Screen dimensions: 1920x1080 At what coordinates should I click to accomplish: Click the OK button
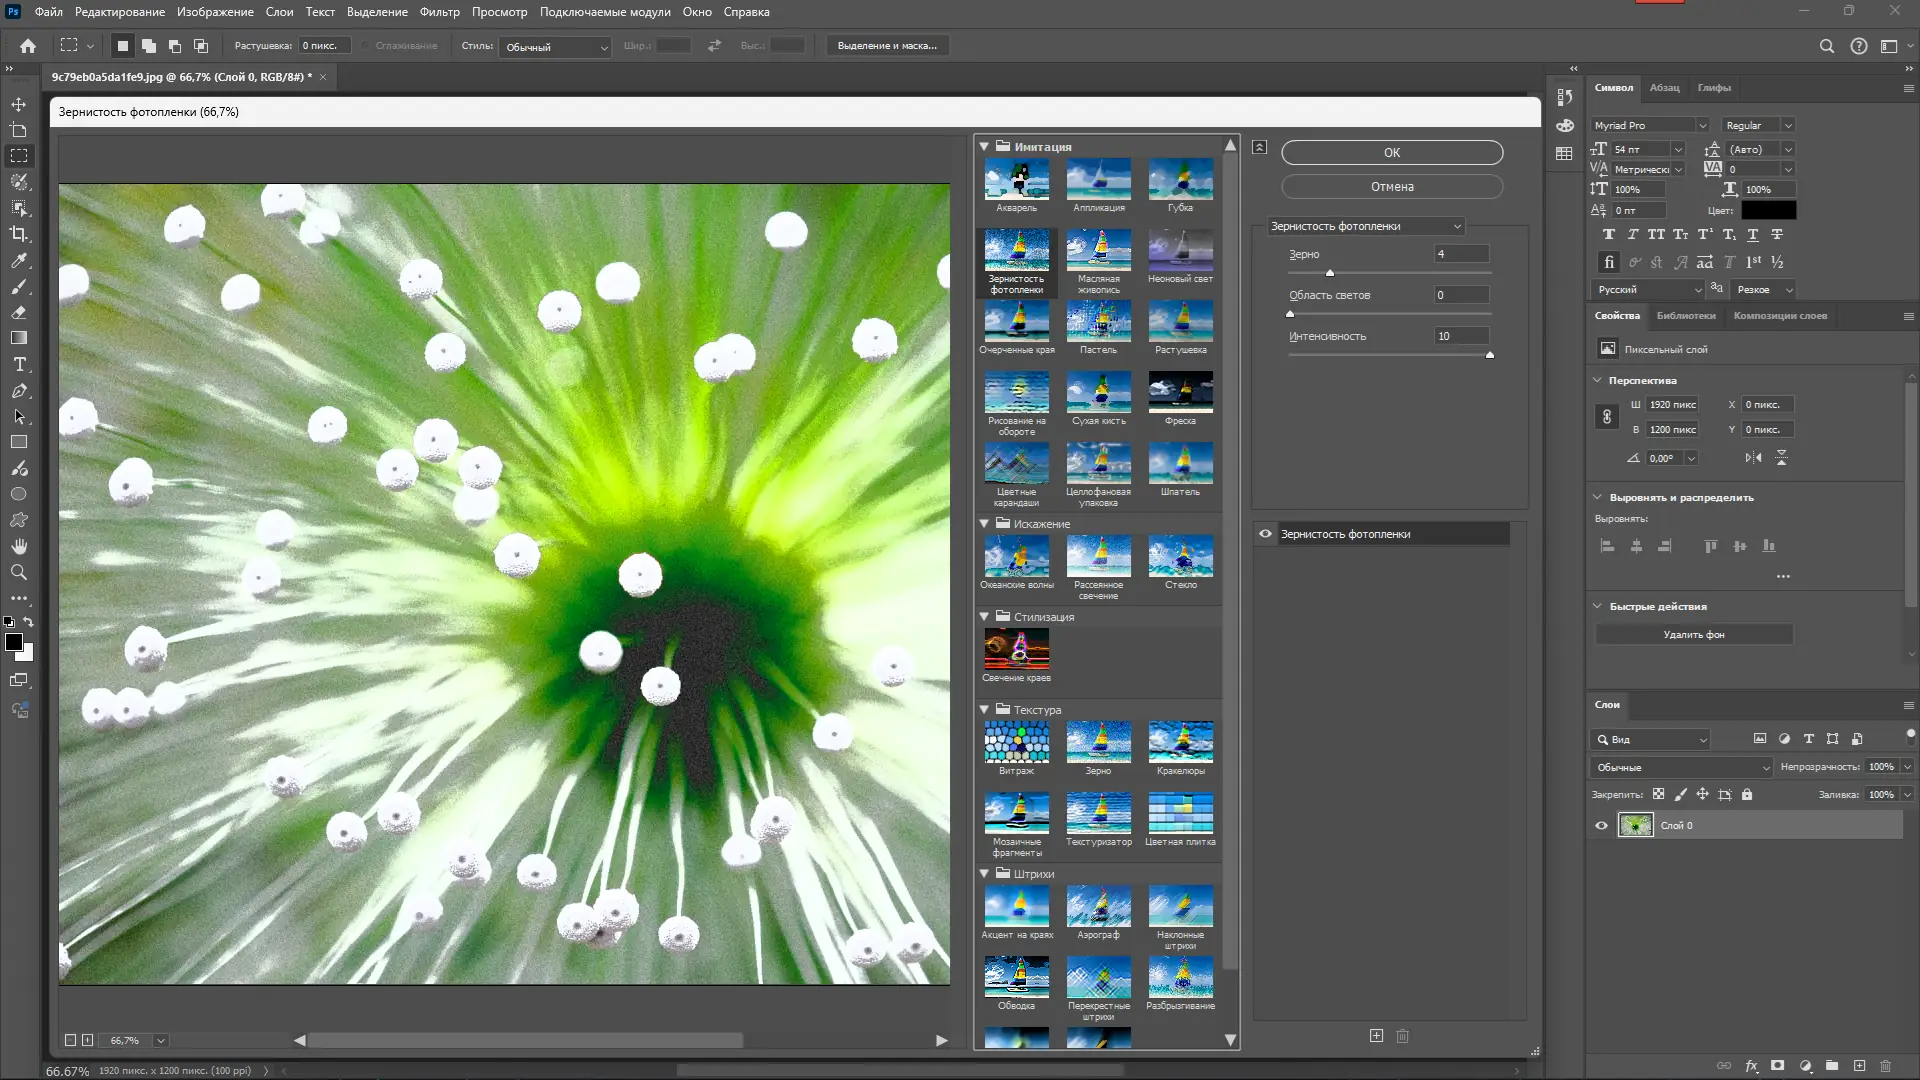click(1391, 153)
